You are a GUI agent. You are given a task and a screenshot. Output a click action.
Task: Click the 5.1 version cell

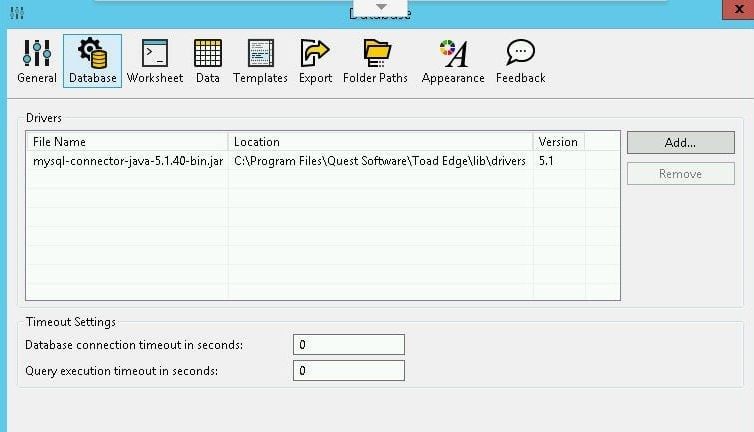pyautogui.click(x=559, y=161)
